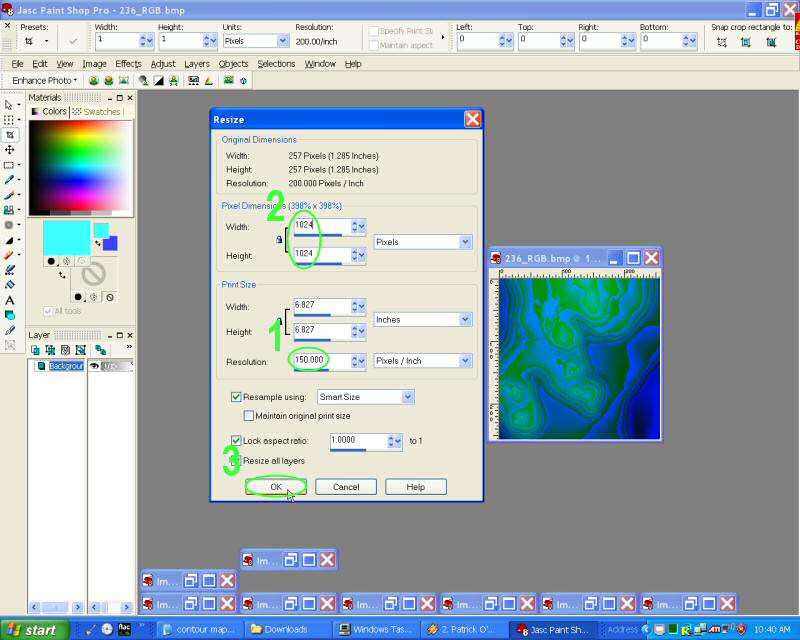The height and width of the screenshot is (640, 800).
Task: Select the Paint Brush tool
Action: pos(9,195)
